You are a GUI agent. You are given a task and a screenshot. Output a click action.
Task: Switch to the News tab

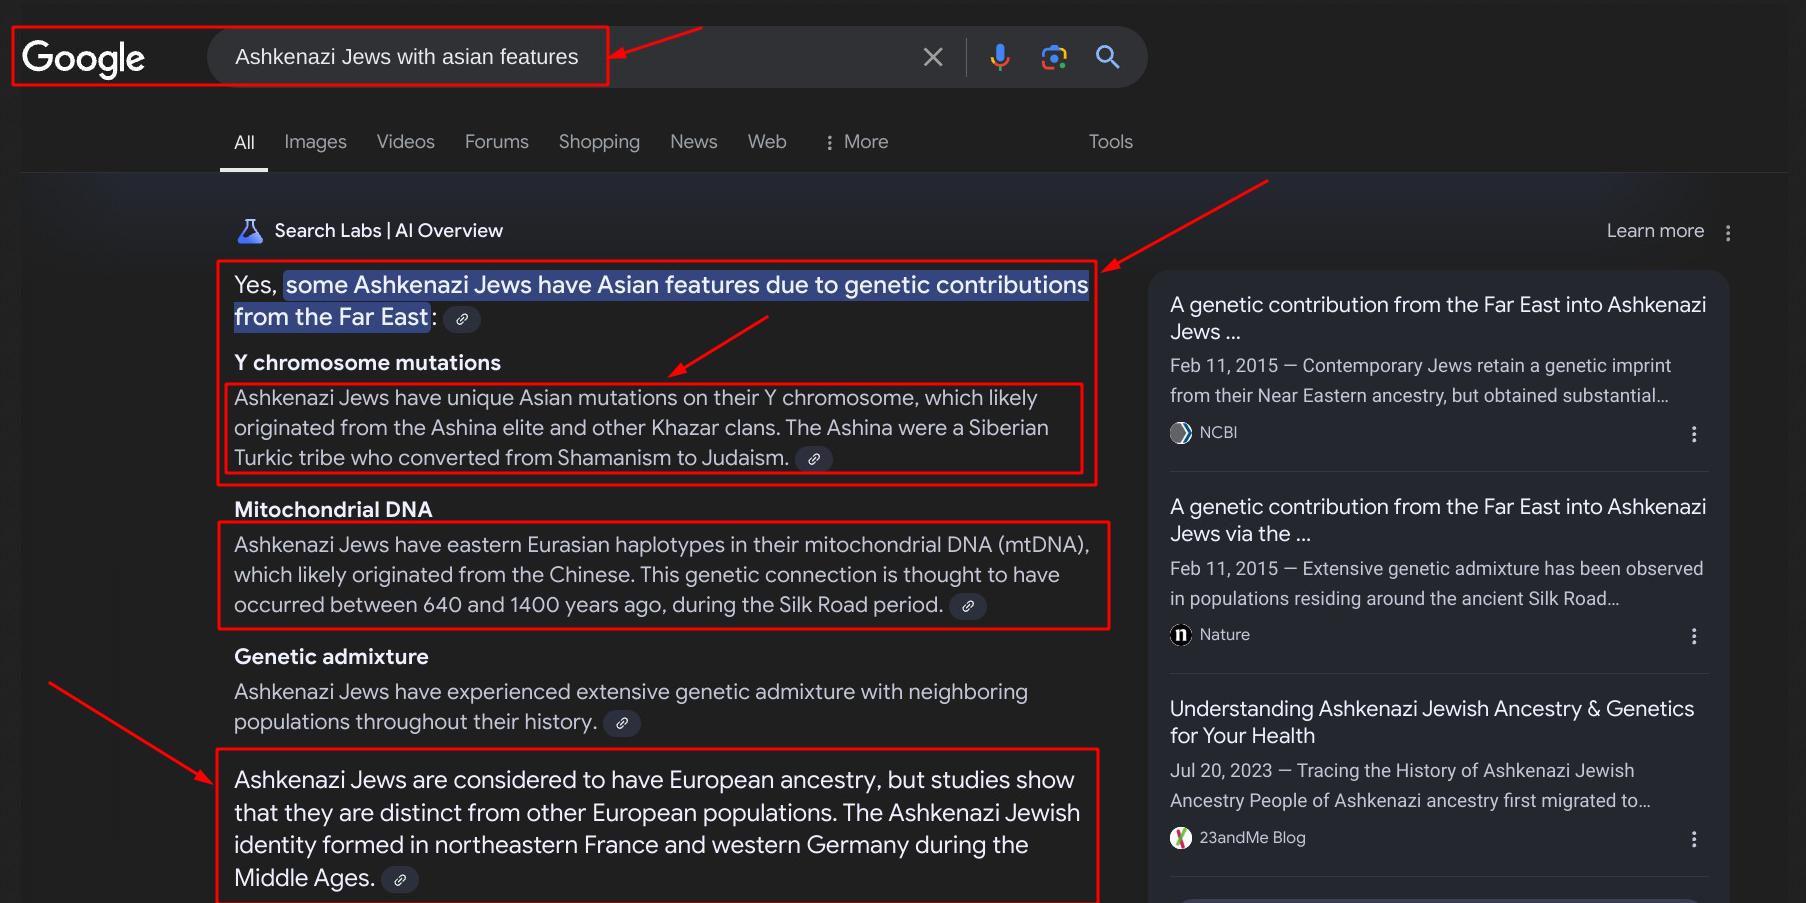pyautogui.click(x=693, y=142)
